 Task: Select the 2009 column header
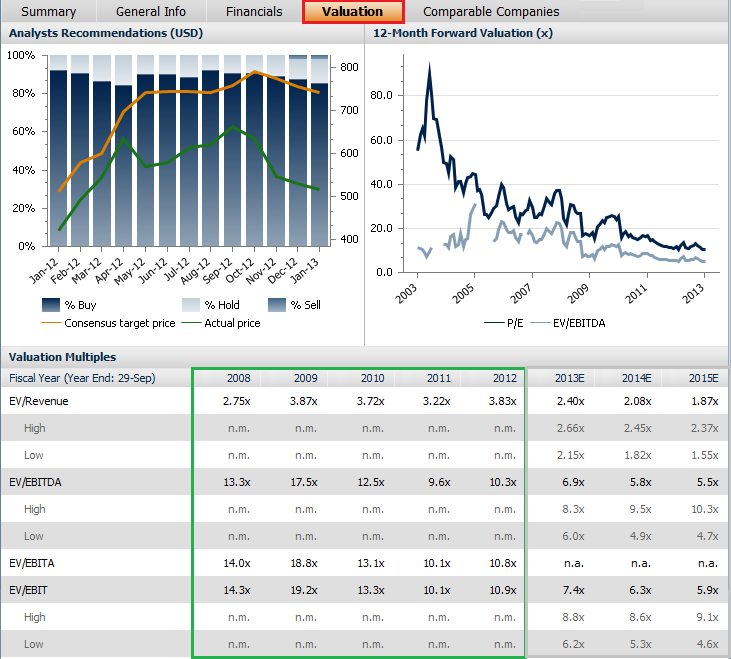[306, 378]
